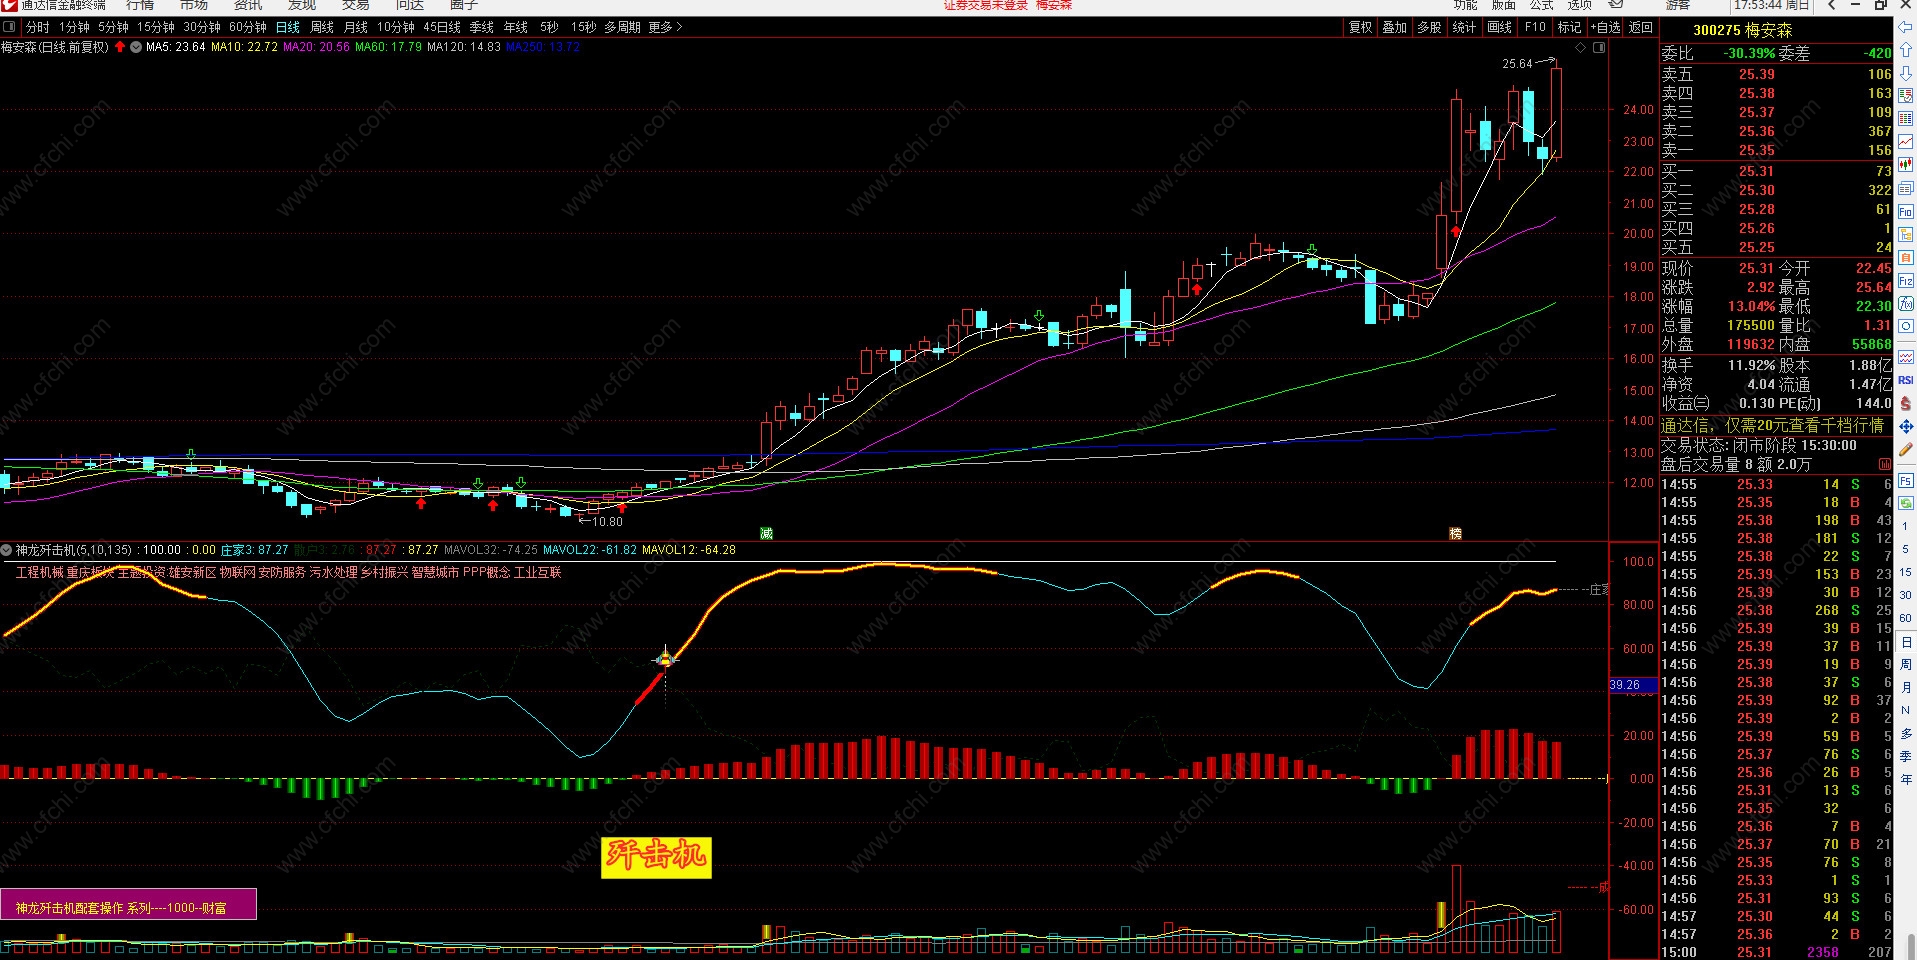
Task: Click the FS sidebar icon
Action: (x=1906, y=481)
